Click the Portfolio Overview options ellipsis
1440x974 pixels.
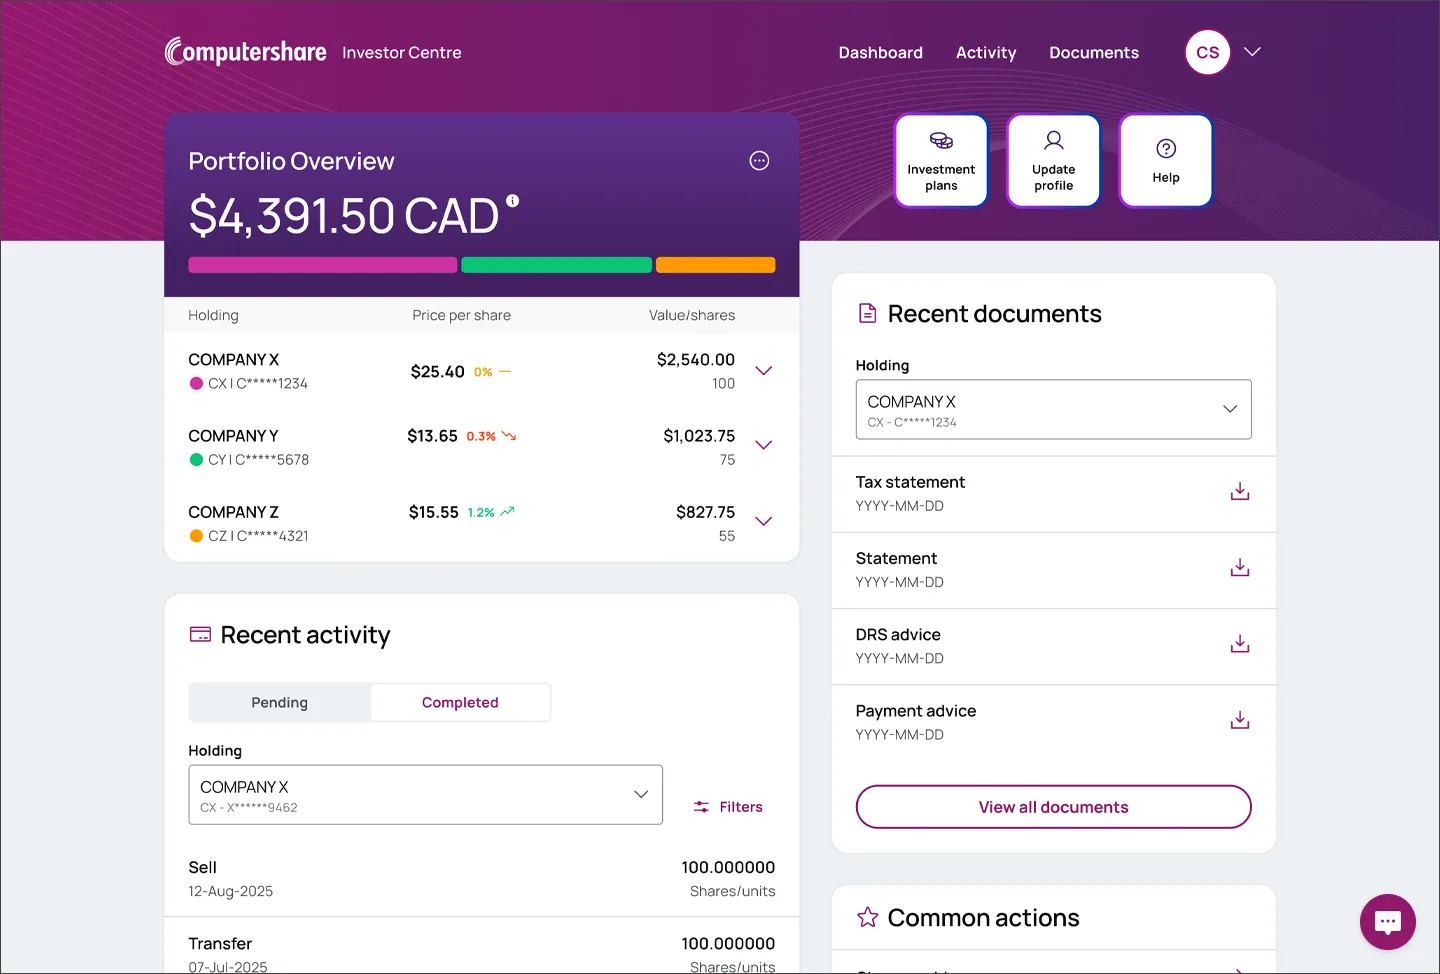[759, 160]
